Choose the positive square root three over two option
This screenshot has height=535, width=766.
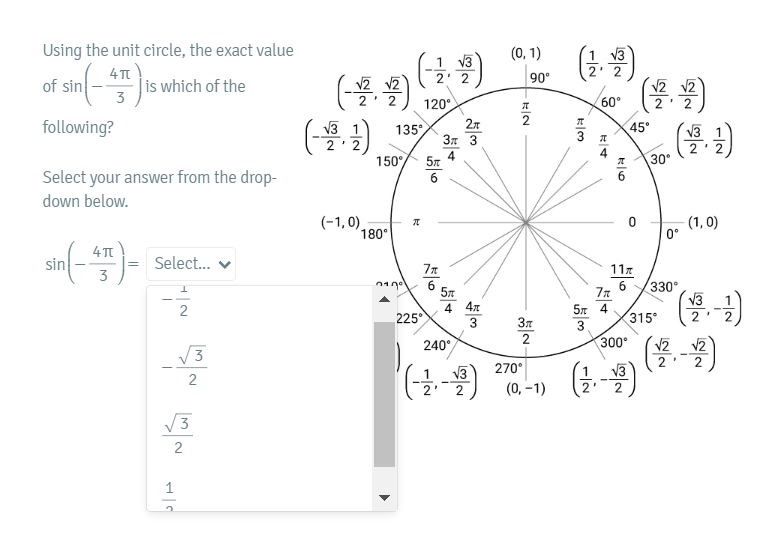pos(177,434)
